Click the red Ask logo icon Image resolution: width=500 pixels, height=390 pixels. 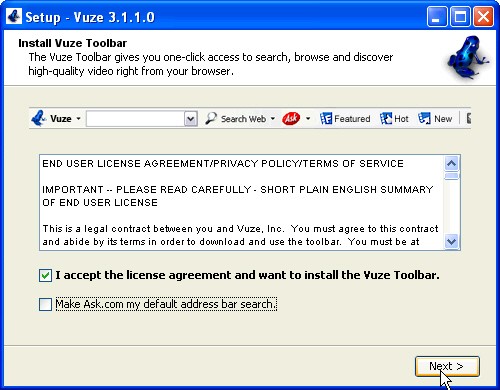[x=291, y=118]
